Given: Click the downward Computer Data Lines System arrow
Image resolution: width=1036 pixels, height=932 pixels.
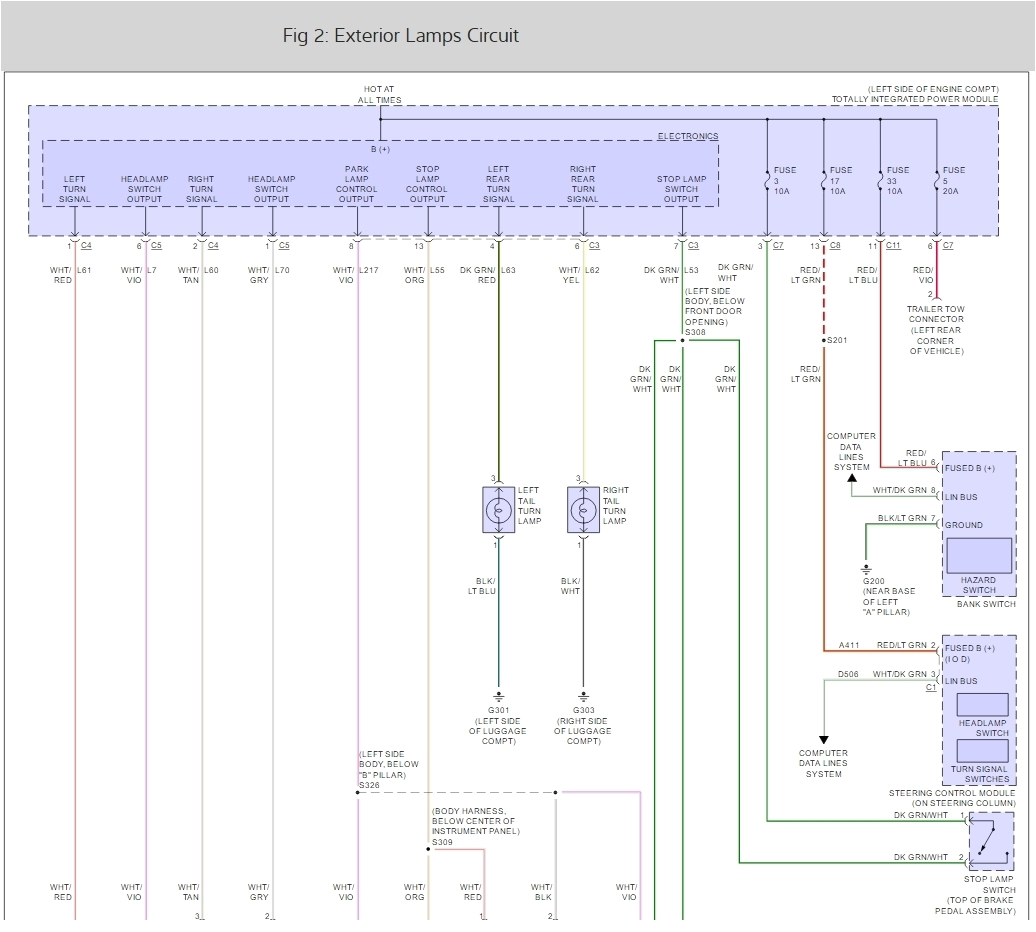Looking at the screenshot, I should pos(823,738).
